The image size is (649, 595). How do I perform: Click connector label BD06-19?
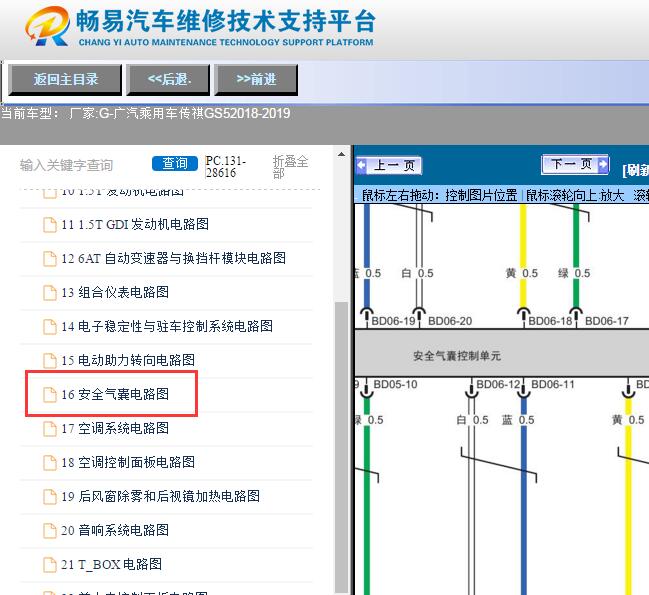(x=393, y=321)
